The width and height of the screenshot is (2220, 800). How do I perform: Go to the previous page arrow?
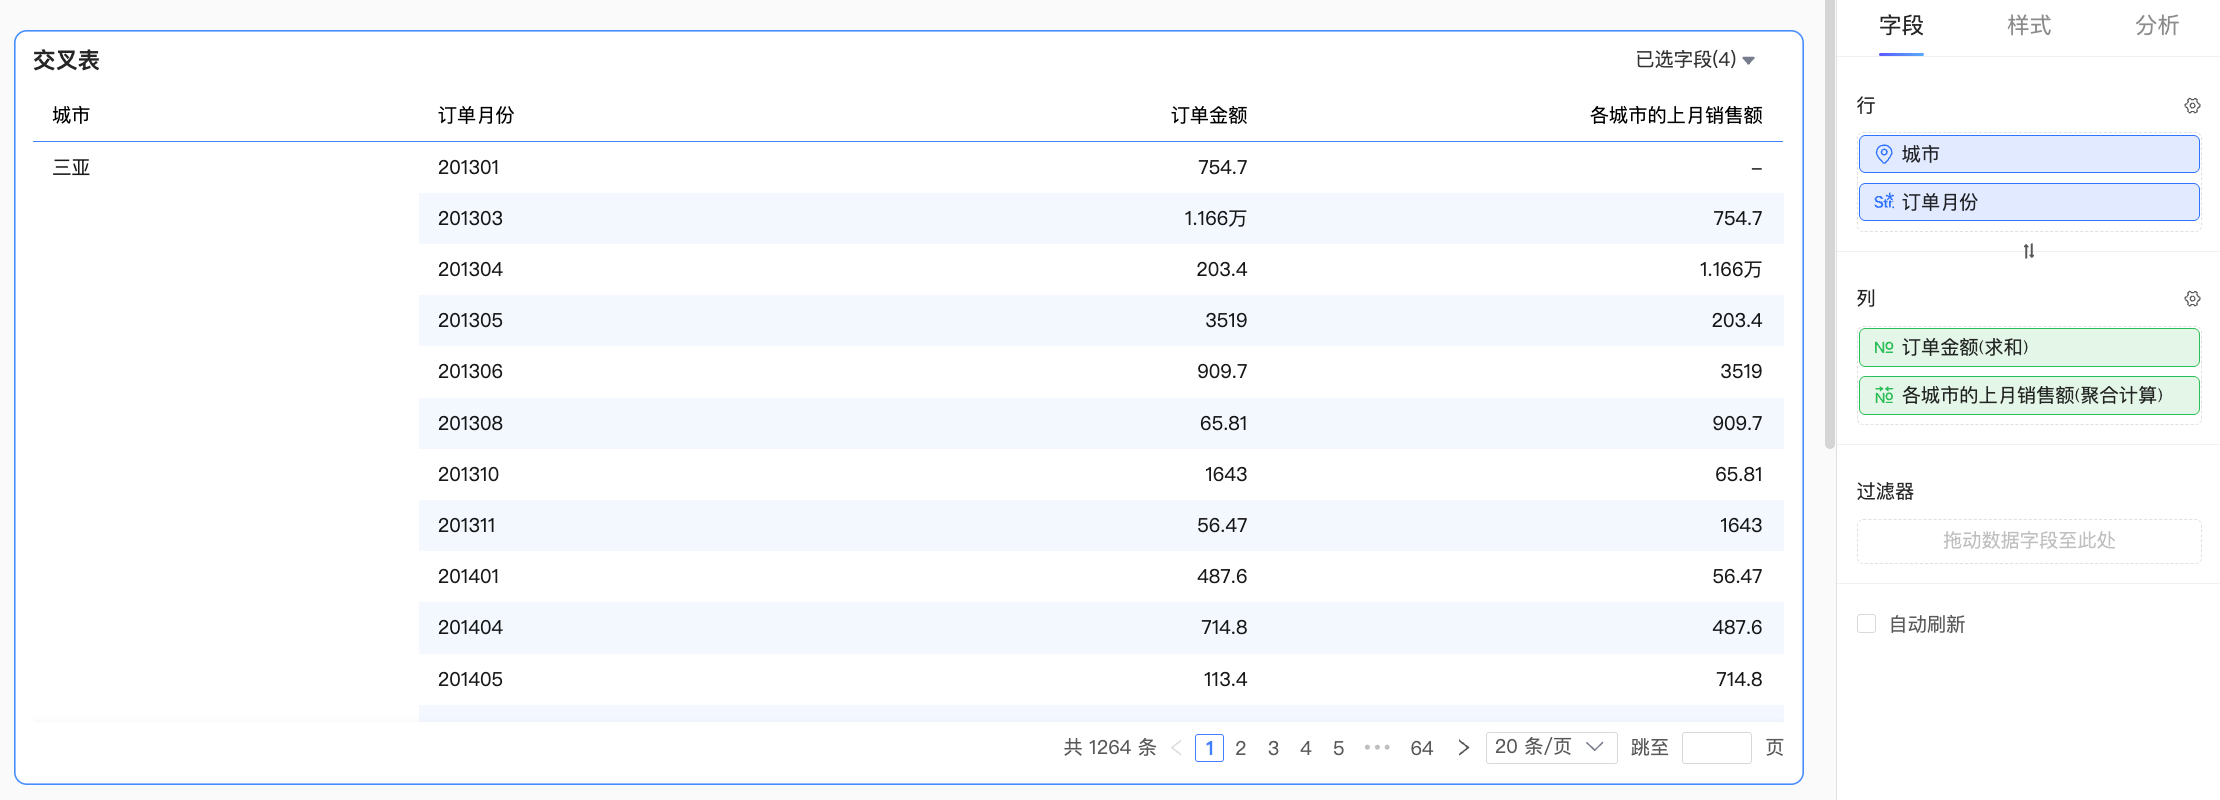pyautogui.click(x=1176, y=748)
